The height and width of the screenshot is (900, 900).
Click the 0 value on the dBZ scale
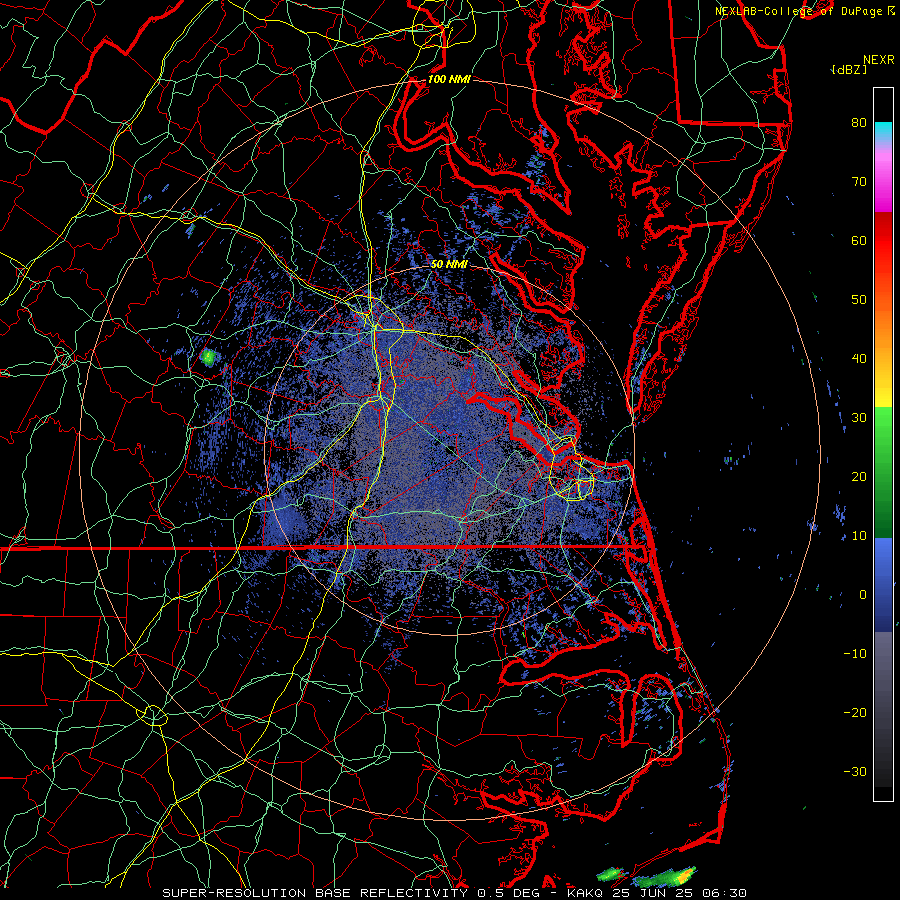[x=863, y=595]
